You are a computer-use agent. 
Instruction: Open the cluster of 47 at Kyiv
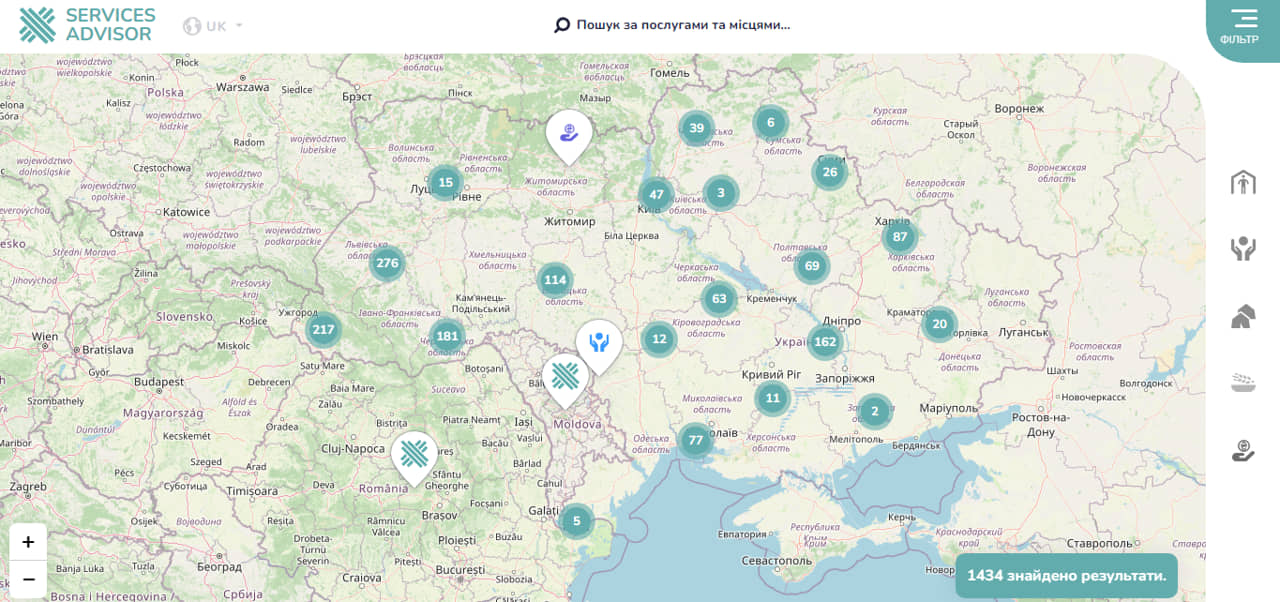click(x=656, y=195)
